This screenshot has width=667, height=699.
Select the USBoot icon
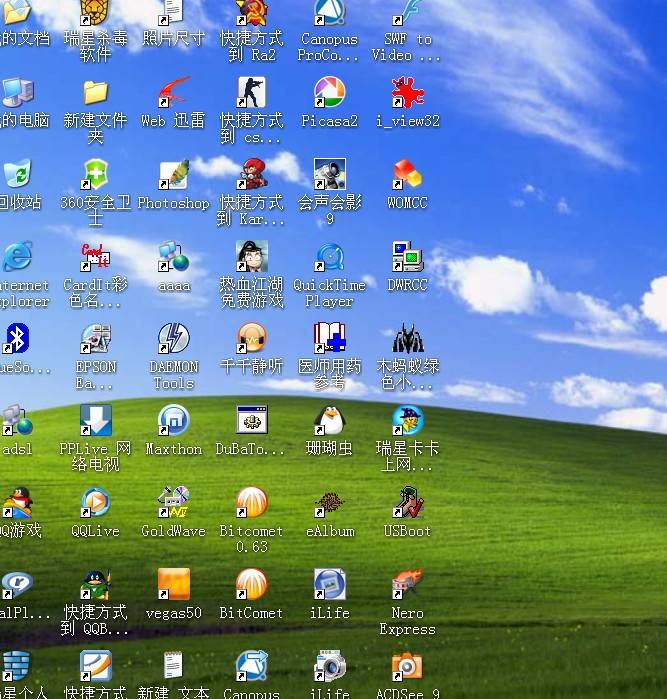(x=407, y=503)
